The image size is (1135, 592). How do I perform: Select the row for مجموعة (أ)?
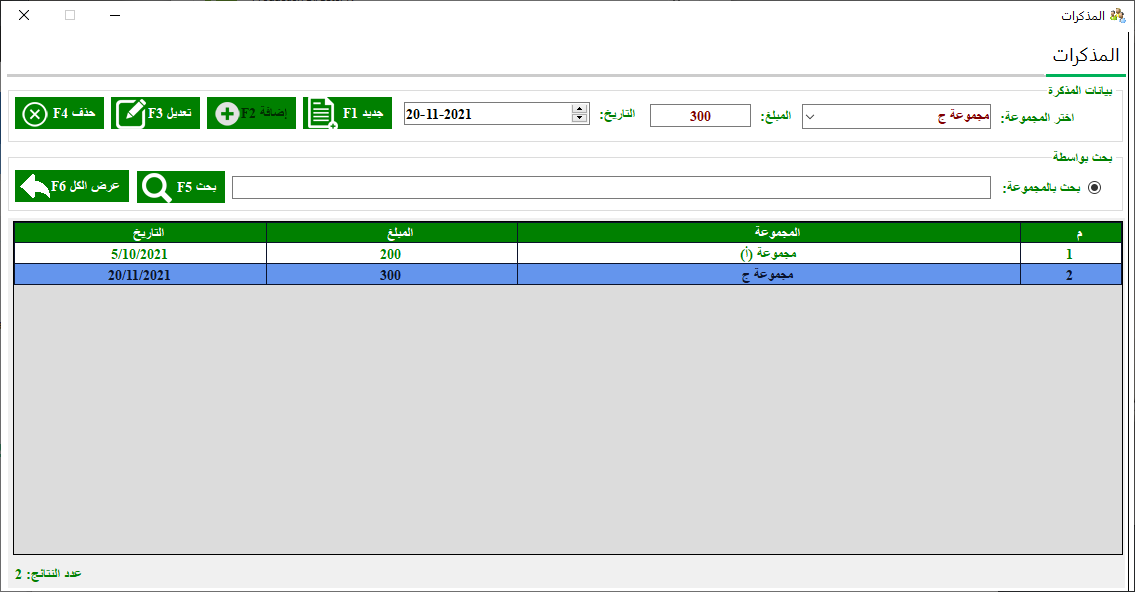768,254
